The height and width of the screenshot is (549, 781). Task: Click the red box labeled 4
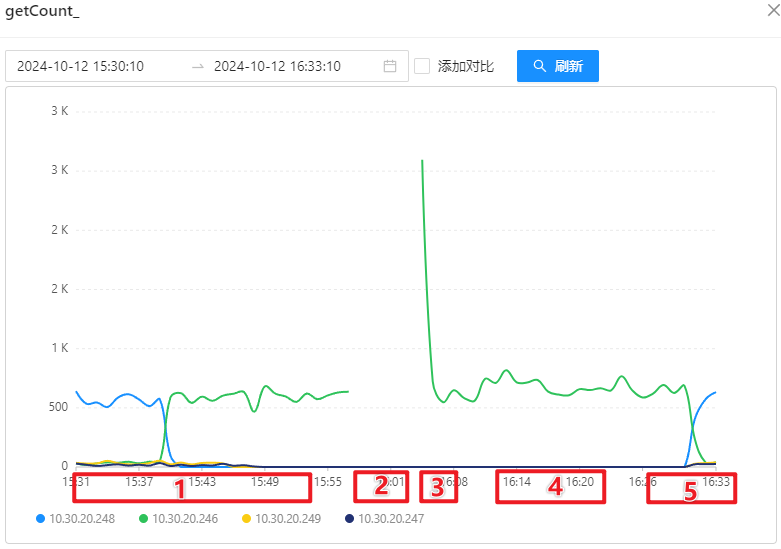[x=549, y=486]
